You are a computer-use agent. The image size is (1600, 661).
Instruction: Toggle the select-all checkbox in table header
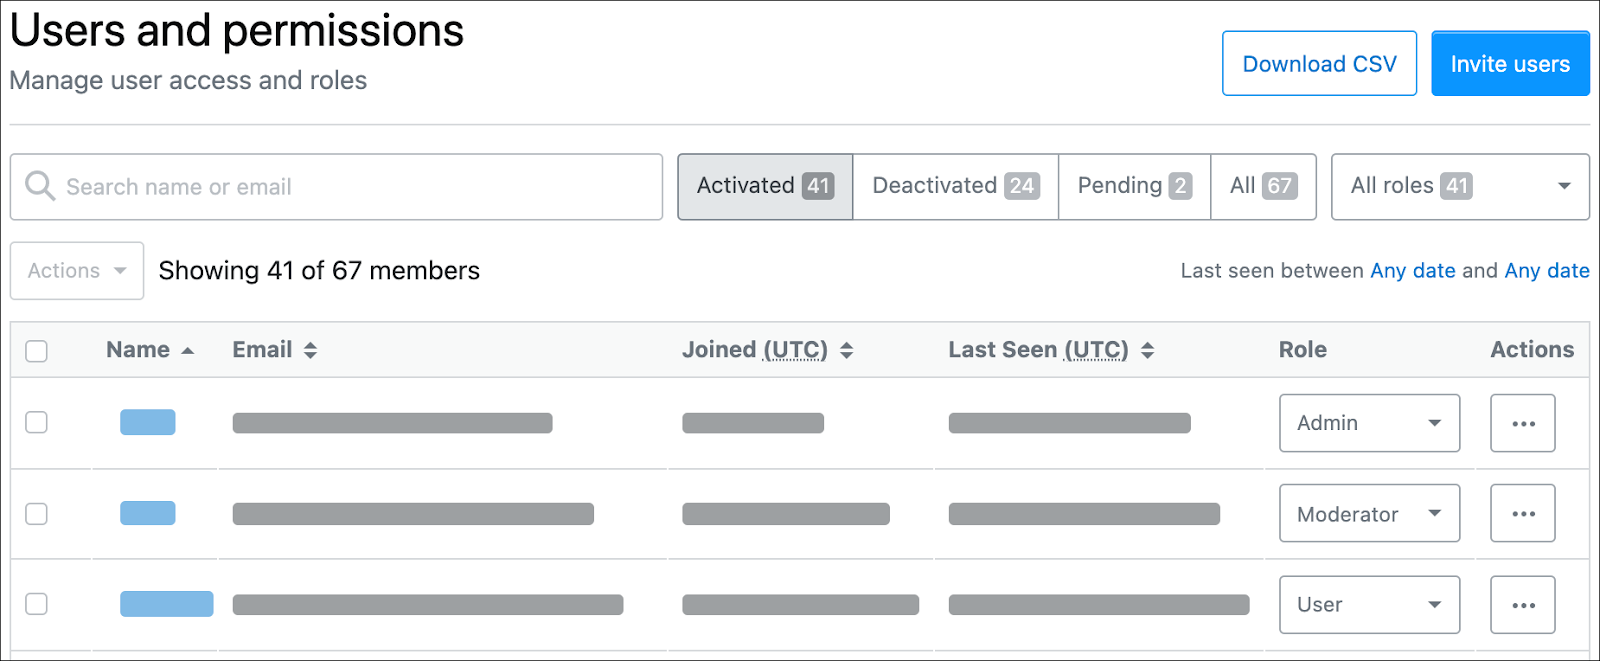point(37,351)
